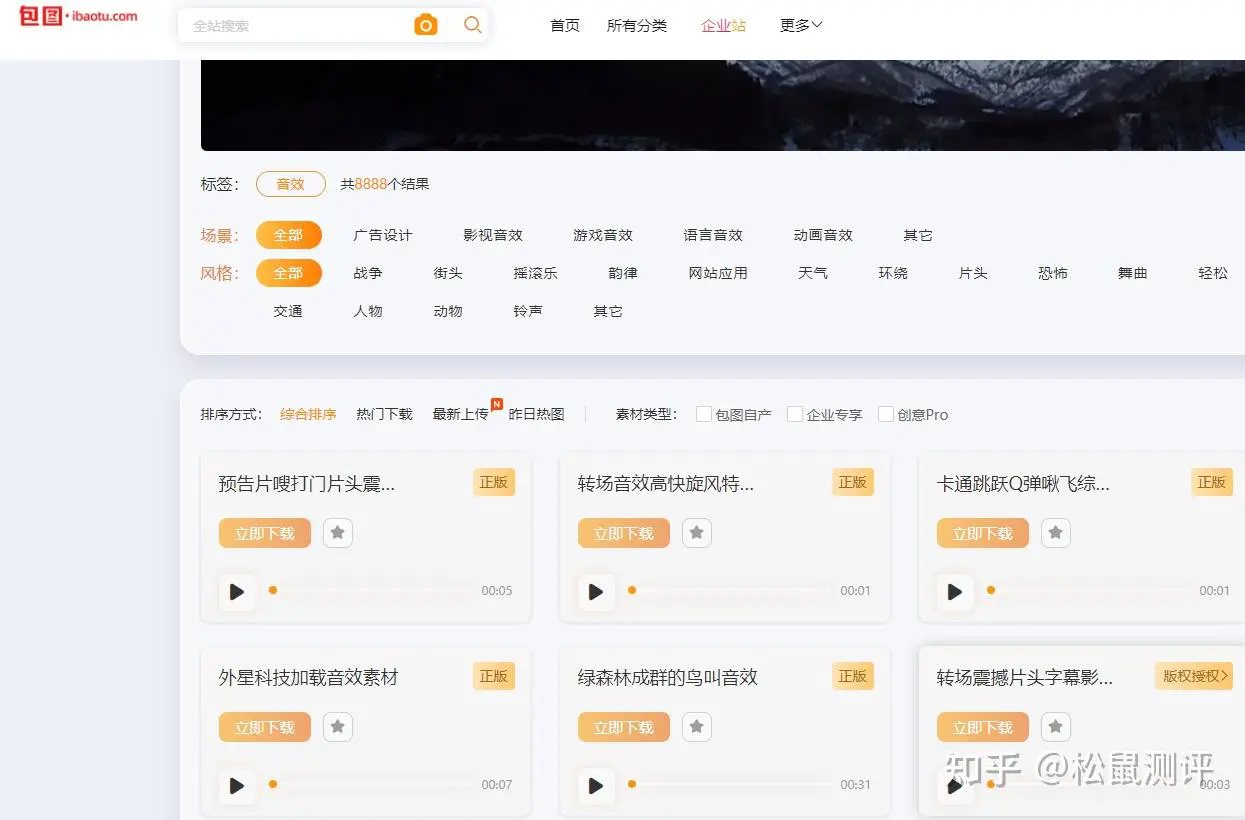Click the mountain banner image

[x=723, y=105]
